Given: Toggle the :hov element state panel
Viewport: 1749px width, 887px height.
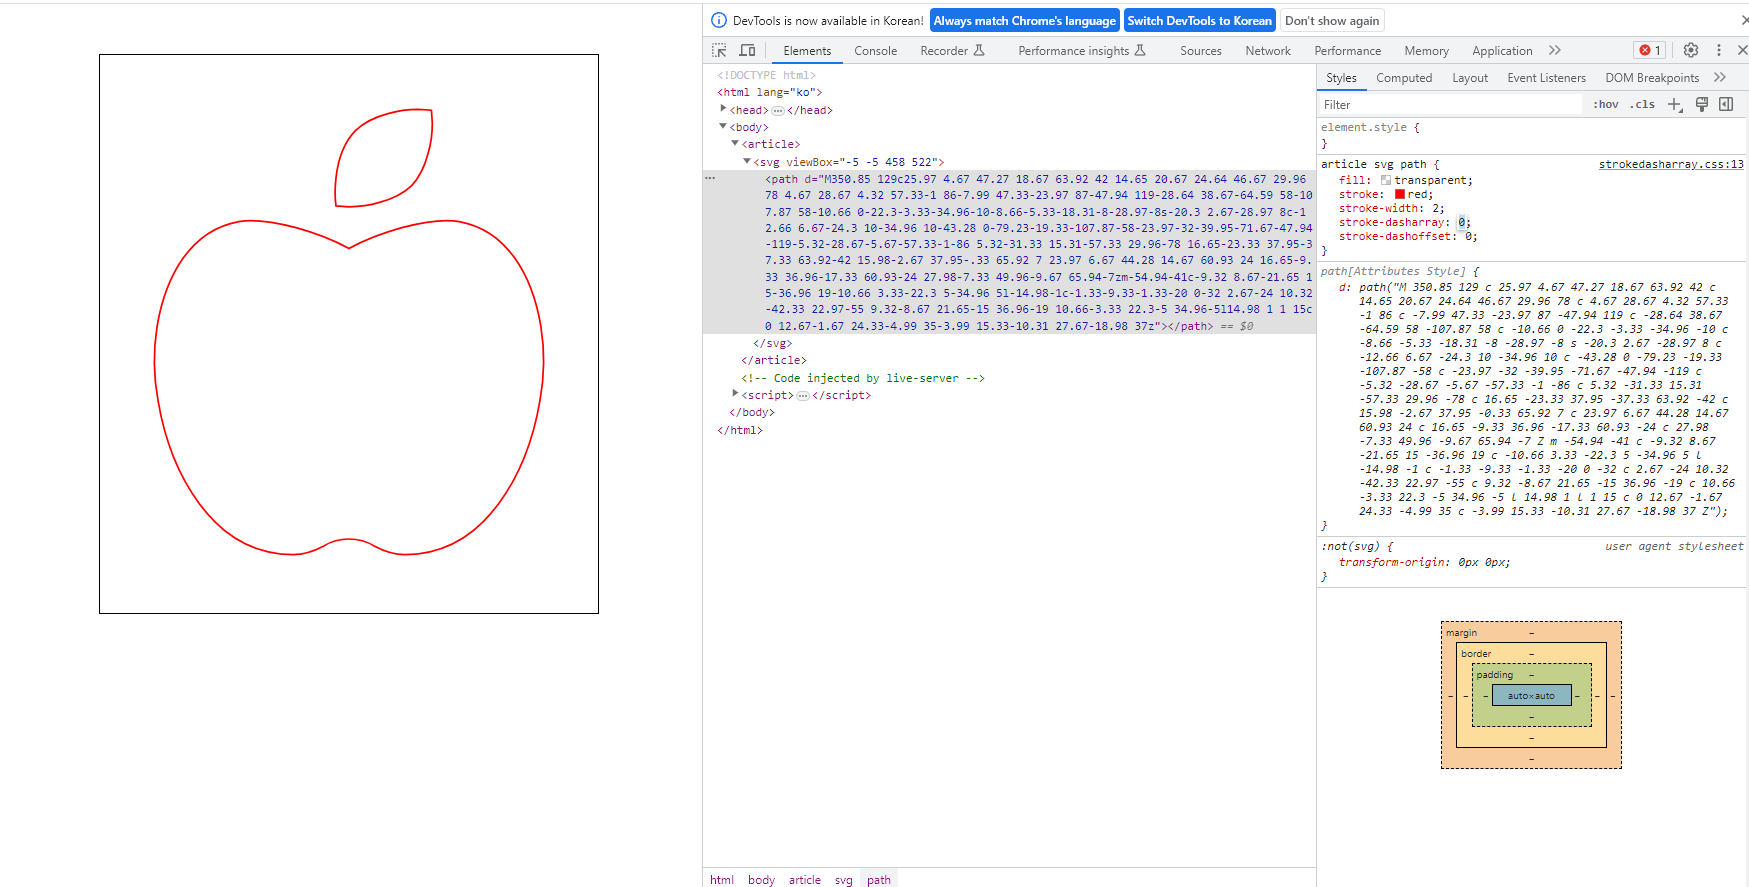Looking at the screenshot, I should (1606, 104).
